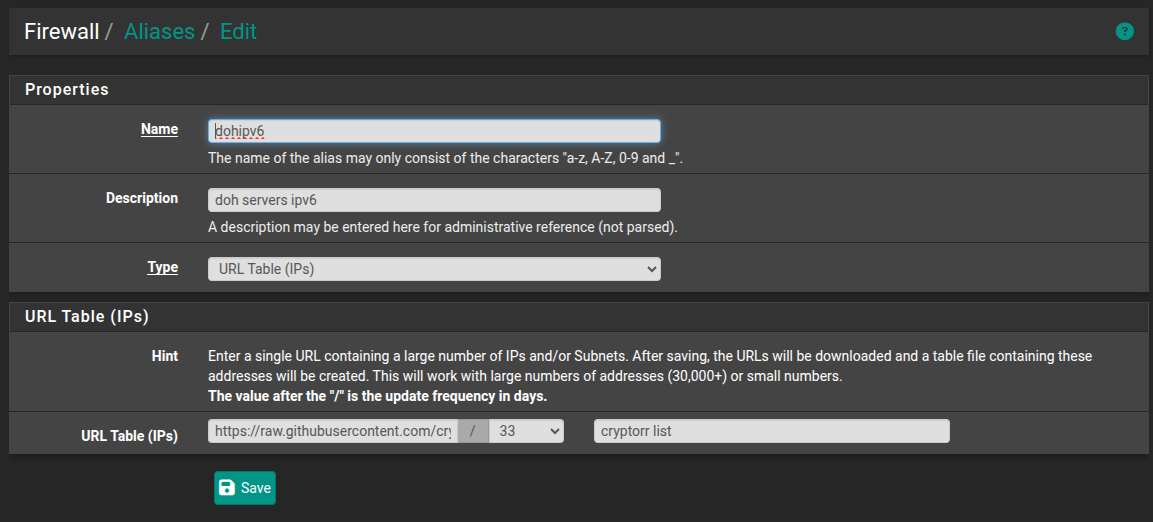Viewport: 1153px width, 522px height.
Task: Expand the update frequency dropdown showing 33
Action: pos(526,431)
